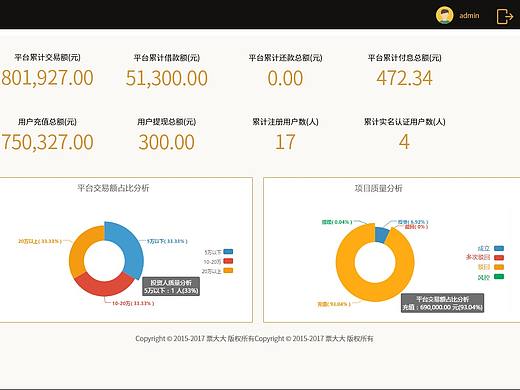This screenshot has height=390, width=520.
Task: Toggle the 多次驳回 red legend swatch
Action: pyautogui.click(x=499, y=257)
